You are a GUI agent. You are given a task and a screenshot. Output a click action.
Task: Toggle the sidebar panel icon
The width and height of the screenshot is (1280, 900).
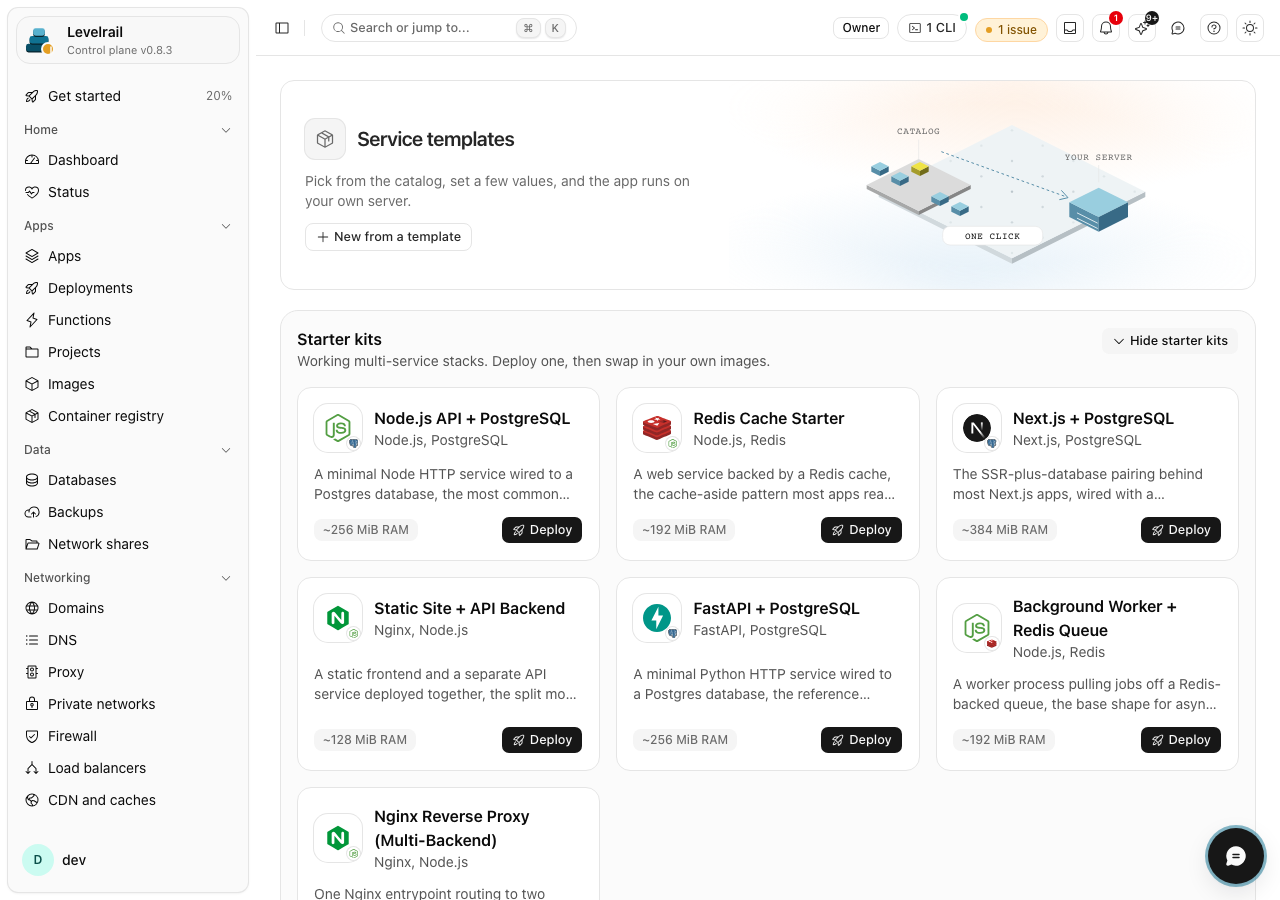(x=282, y=28)
